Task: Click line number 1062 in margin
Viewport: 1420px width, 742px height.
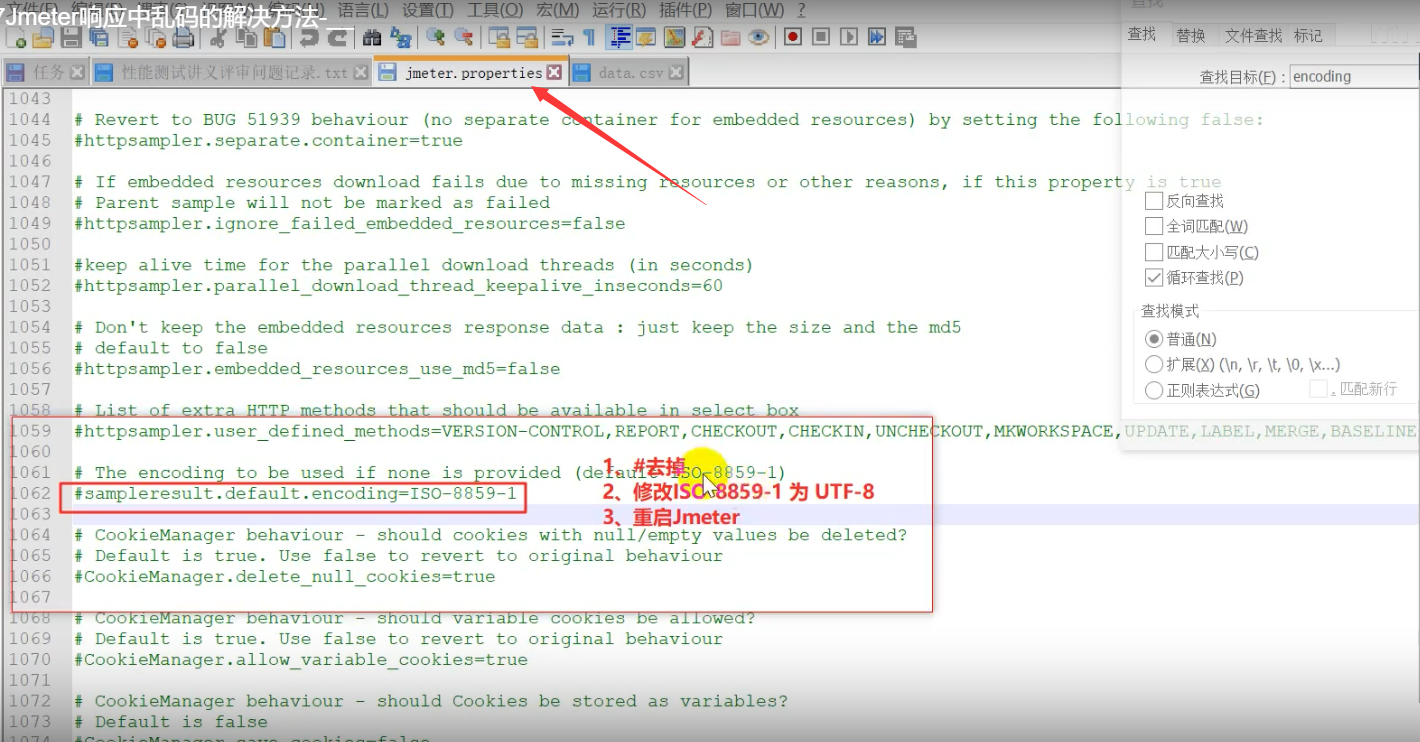Action: (29, 493)
